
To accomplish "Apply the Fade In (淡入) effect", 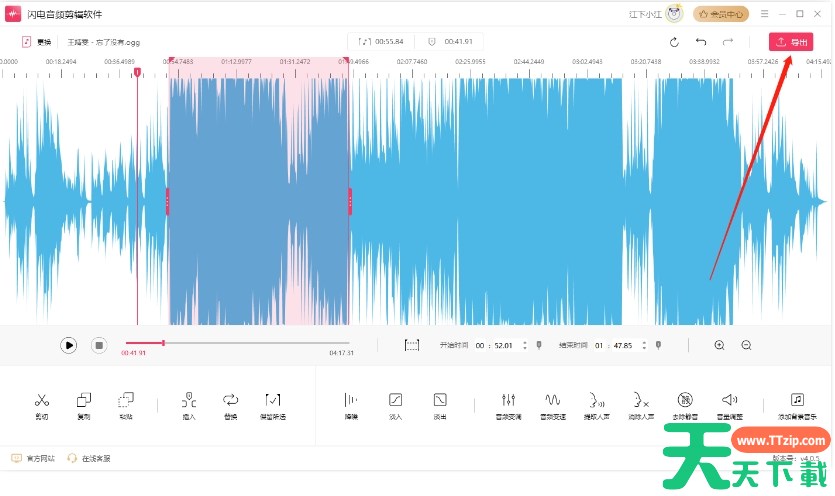I will pos(396,400).
